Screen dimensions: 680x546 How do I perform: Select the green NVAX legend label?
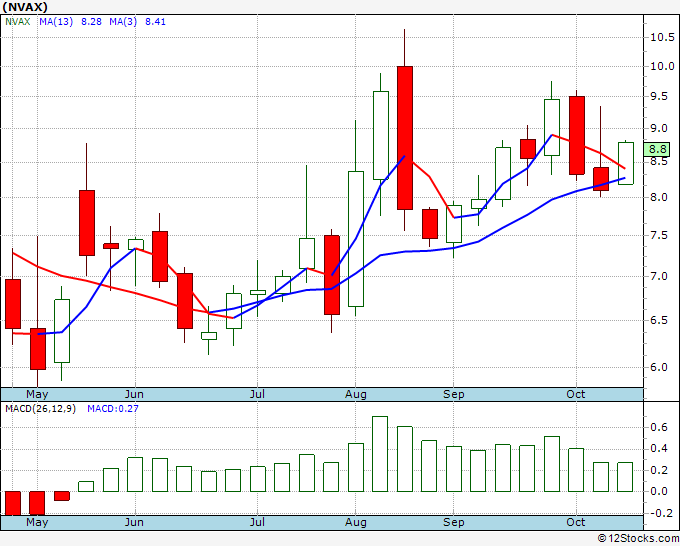tap(17, 22)
